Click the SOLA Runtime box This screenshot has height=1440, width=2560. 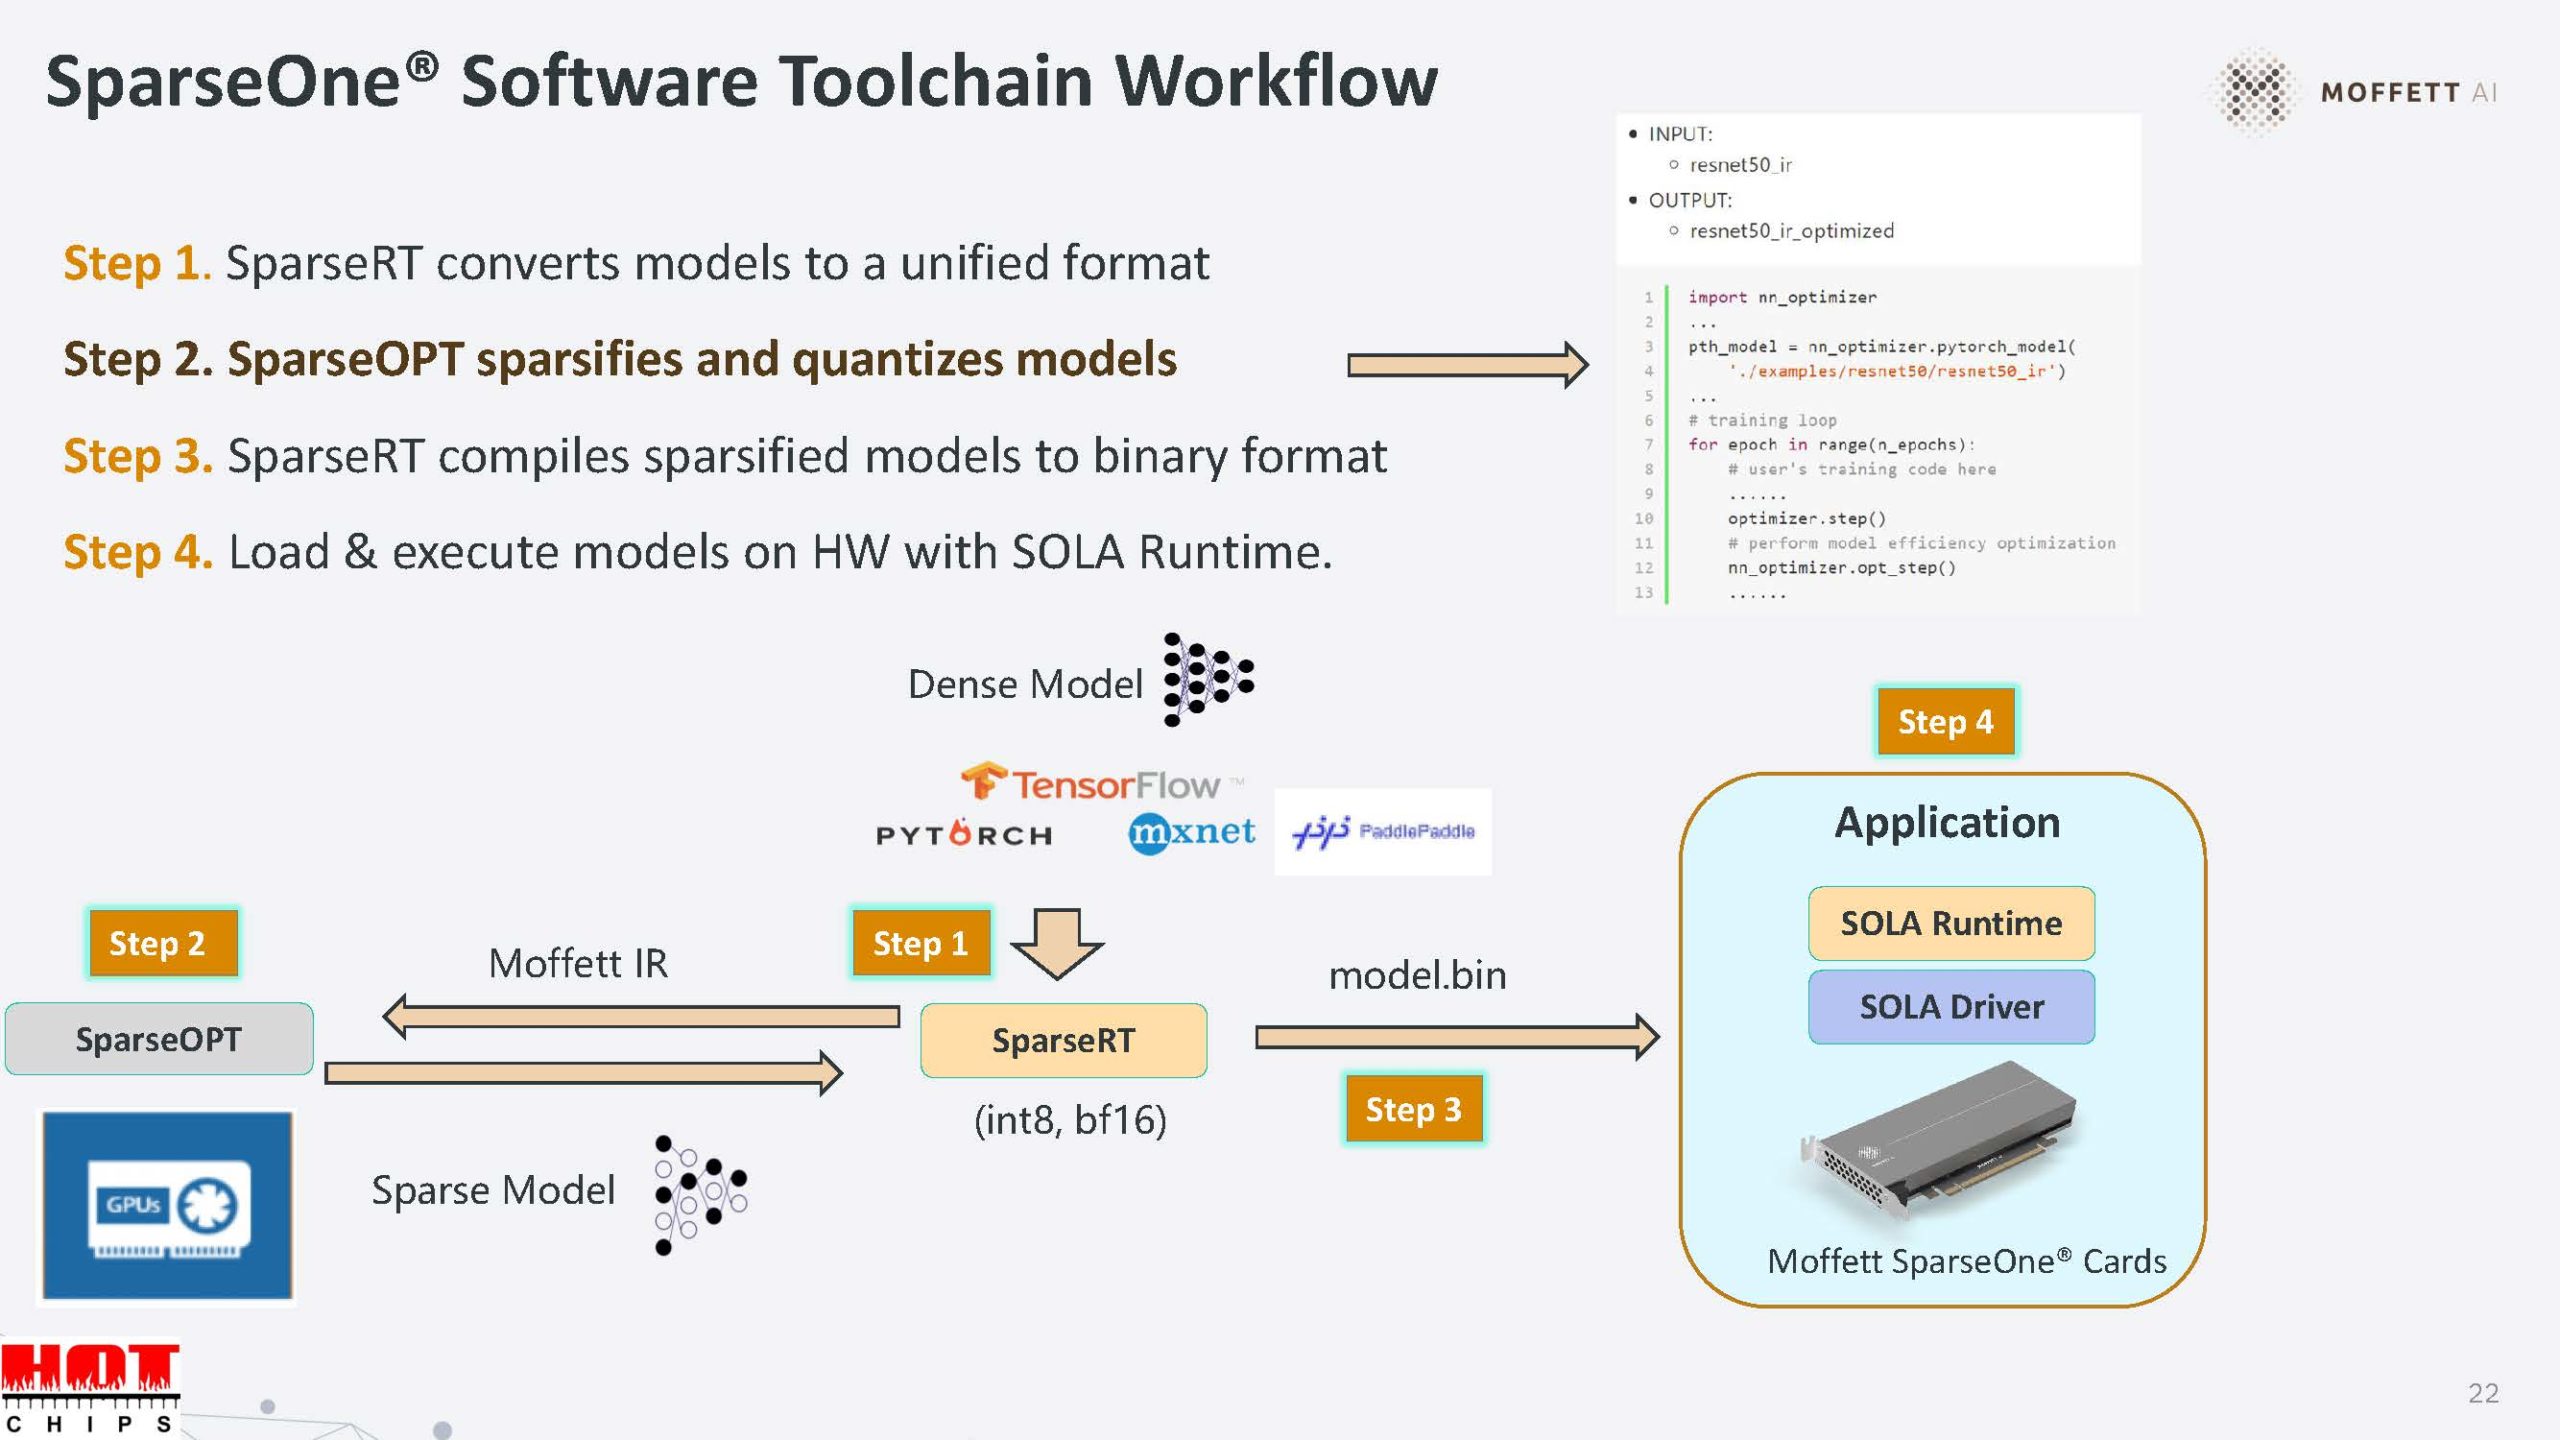pos(1950,923)
